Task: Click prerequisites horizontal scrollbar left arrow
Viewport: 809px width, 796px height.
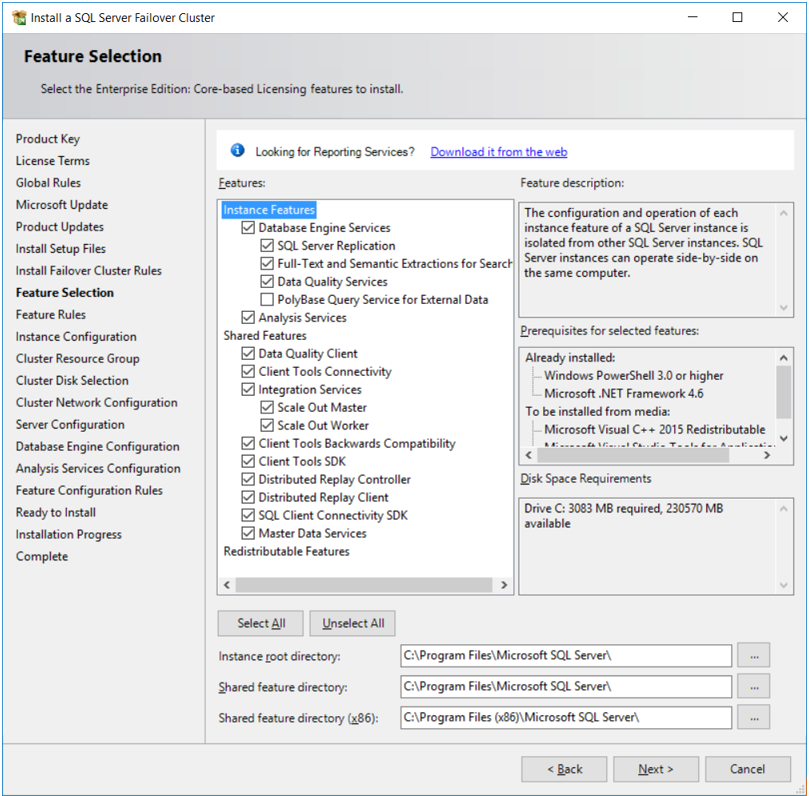Action: (x=528, y=455)
